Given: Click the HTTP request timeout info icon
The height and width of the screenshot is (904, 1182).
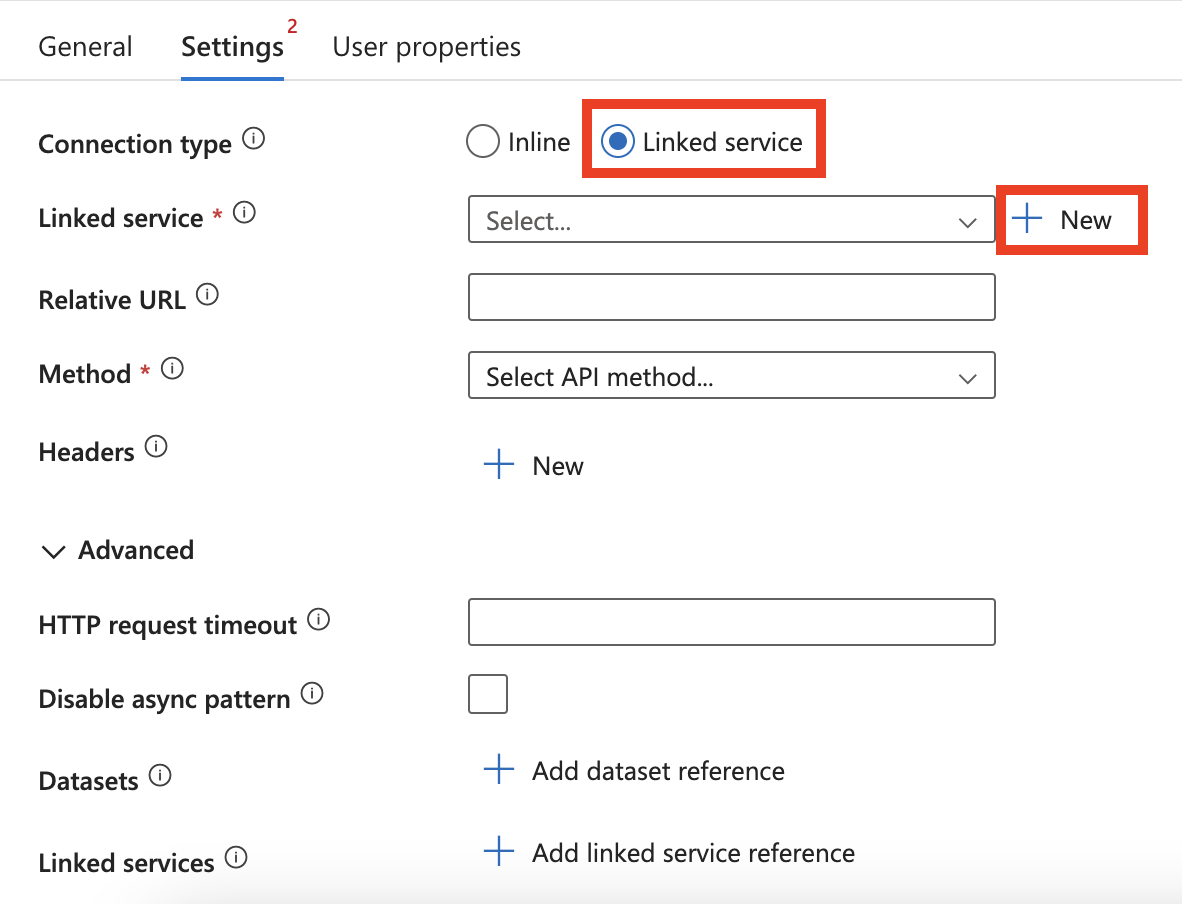Looking at the screenshot, I should point(318,619).
